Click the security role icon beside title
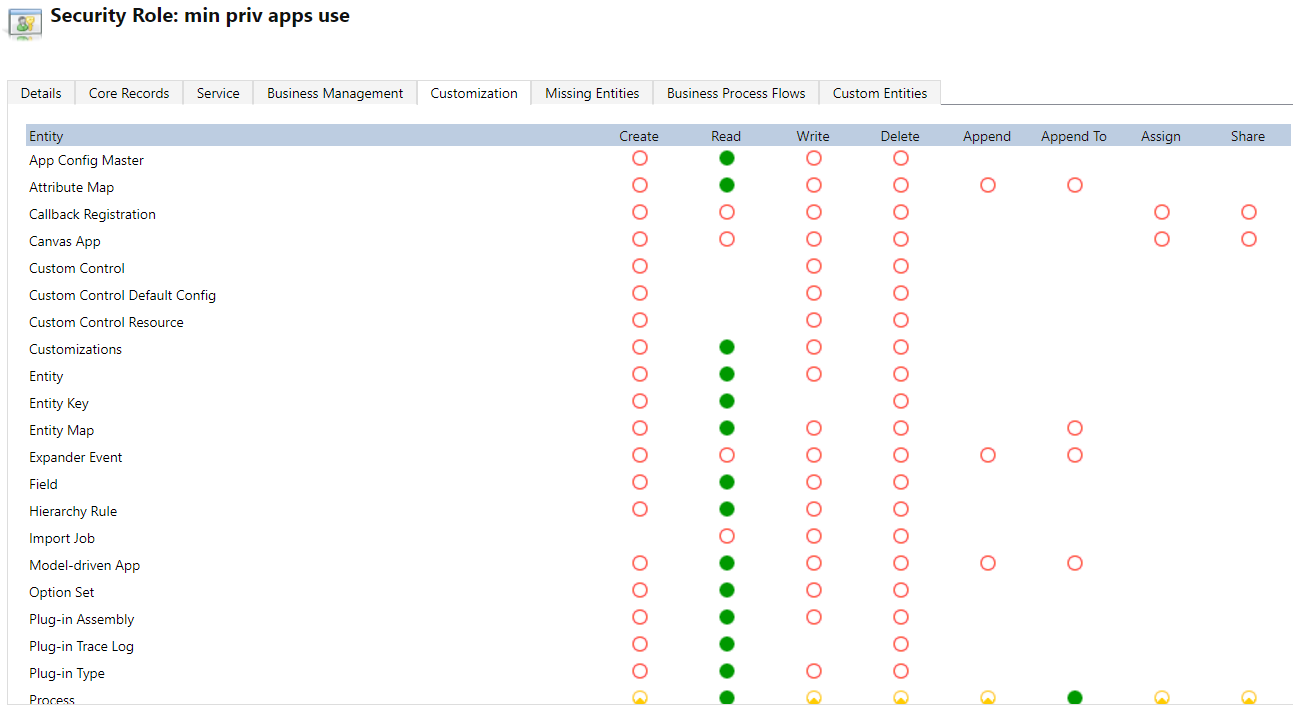Viewport: 1293px width, 707px height. pyautogui.click(x=25, y=22)
